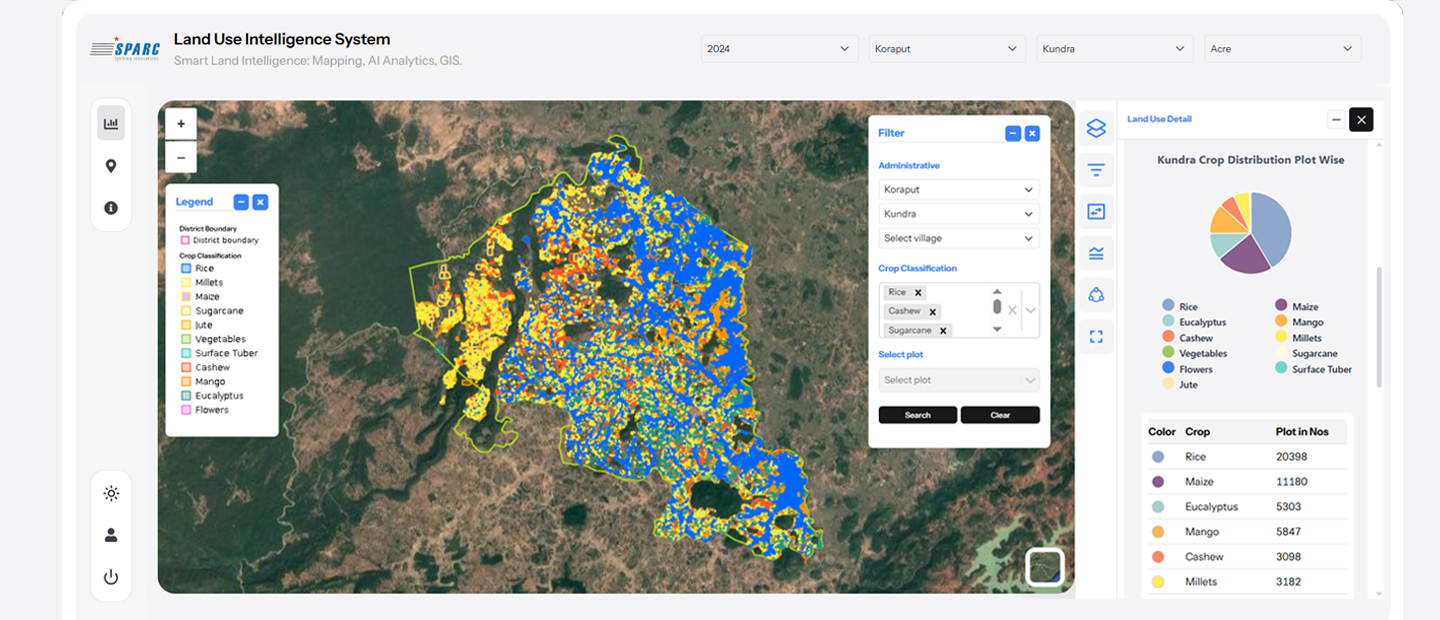Close the Land Use Detail panel
The image size is (1440, 620).
(x=1361, y=120)
